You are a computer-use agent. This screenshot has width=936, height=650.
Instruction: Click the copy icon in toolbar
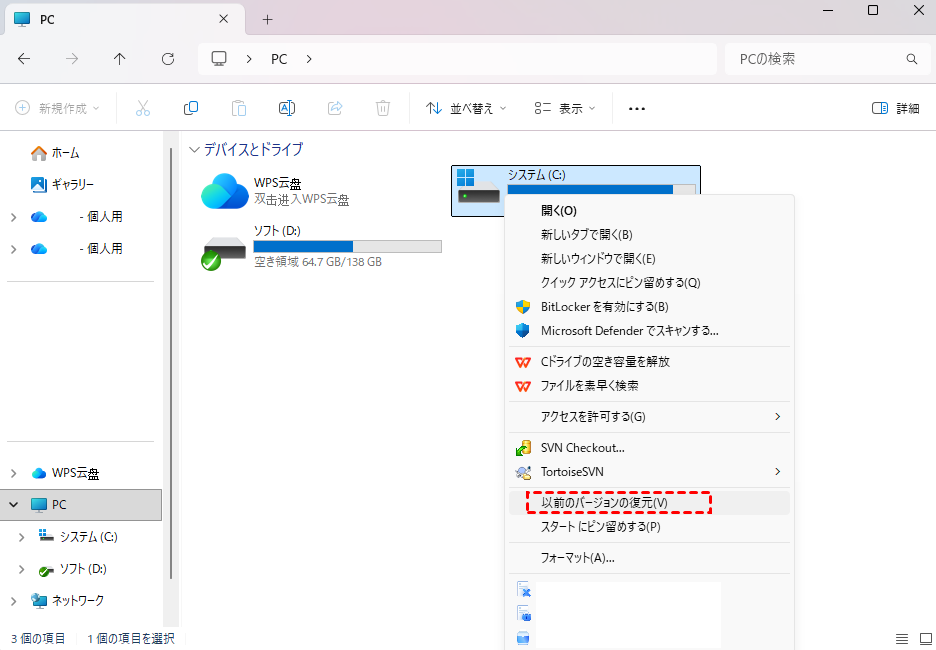coord(191,108)
